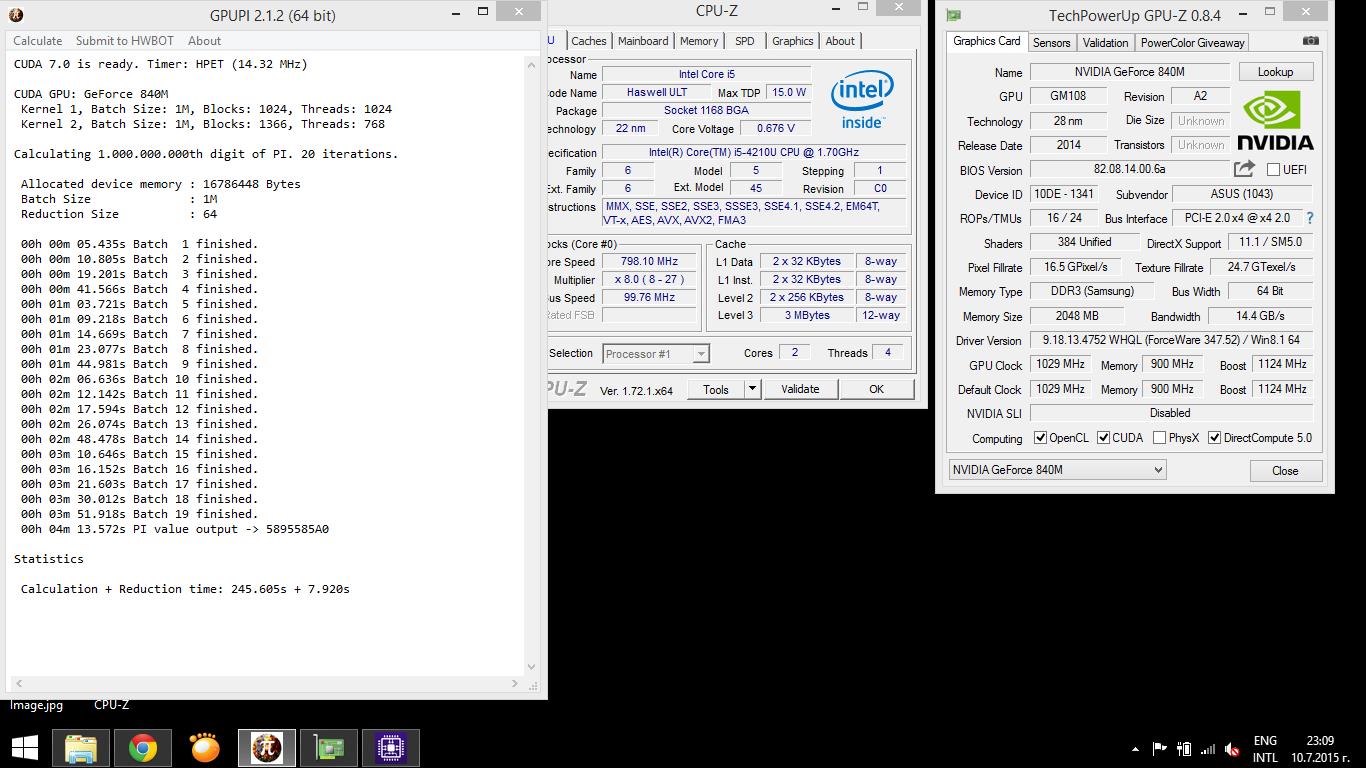The height and width of the screenshot is (768, 1366).
Task: Toggle the PhysX checkbox
Action: coord(1159,438)
